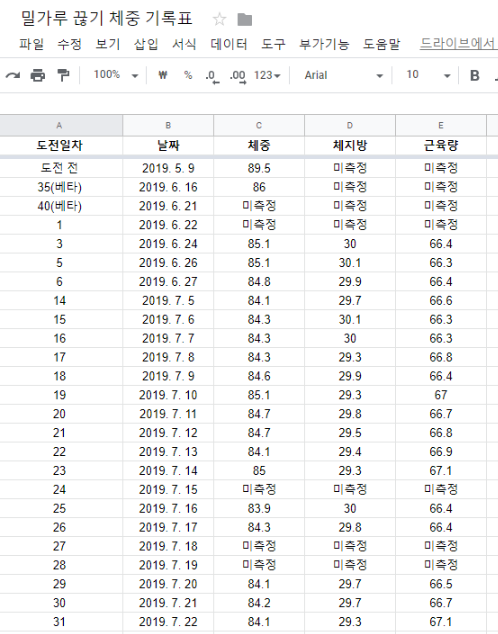Print the spreadsheet with printer icon
498x634 pixels.
pyautogui.click(x=38, y=75)
